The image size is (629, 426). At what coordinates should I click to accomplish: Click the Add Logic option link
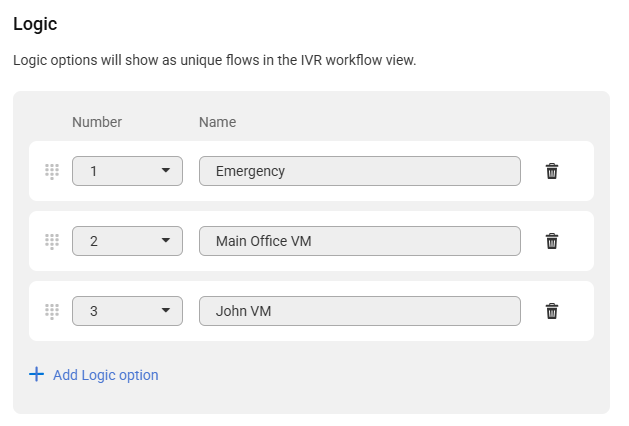[x=105, y=375]
